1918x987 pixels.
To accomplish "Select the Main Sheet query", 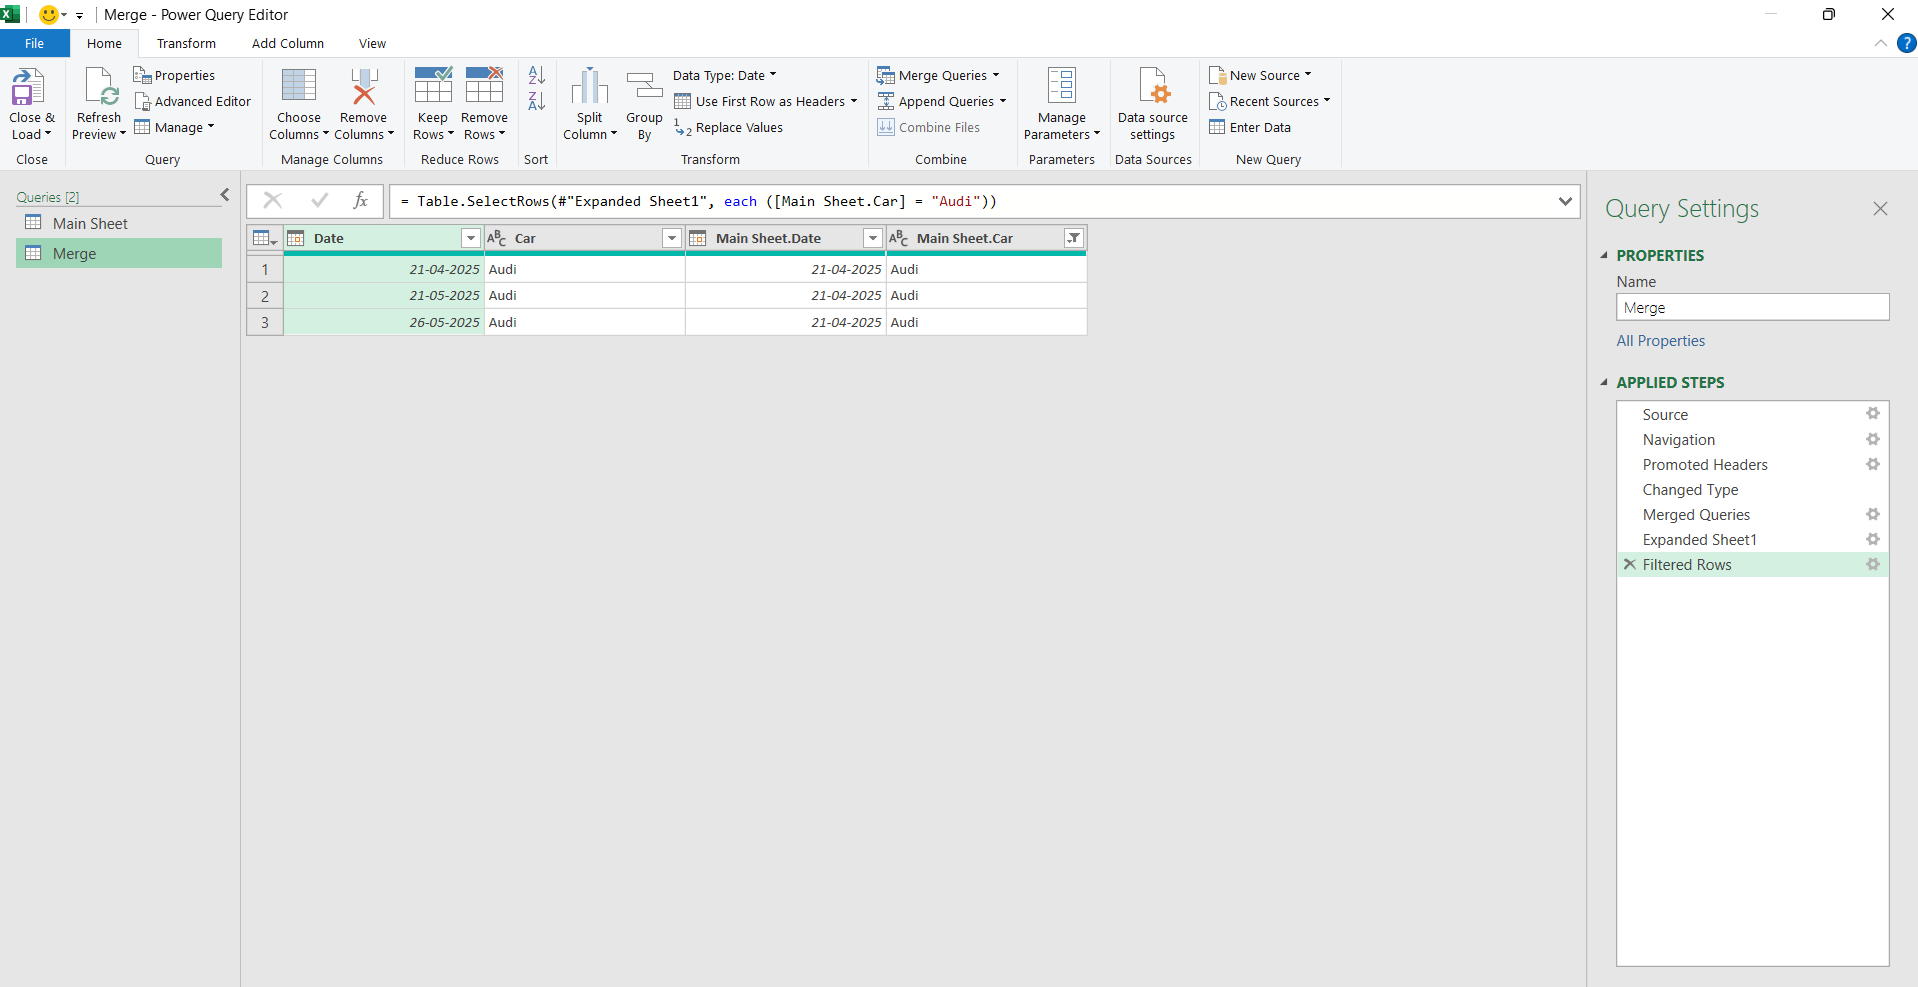I will 119,223.
